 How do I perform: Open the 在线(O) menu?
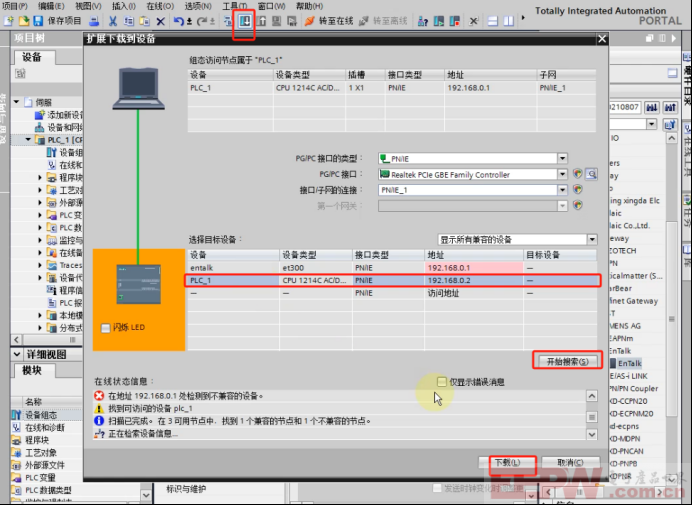tap(160, 6)
